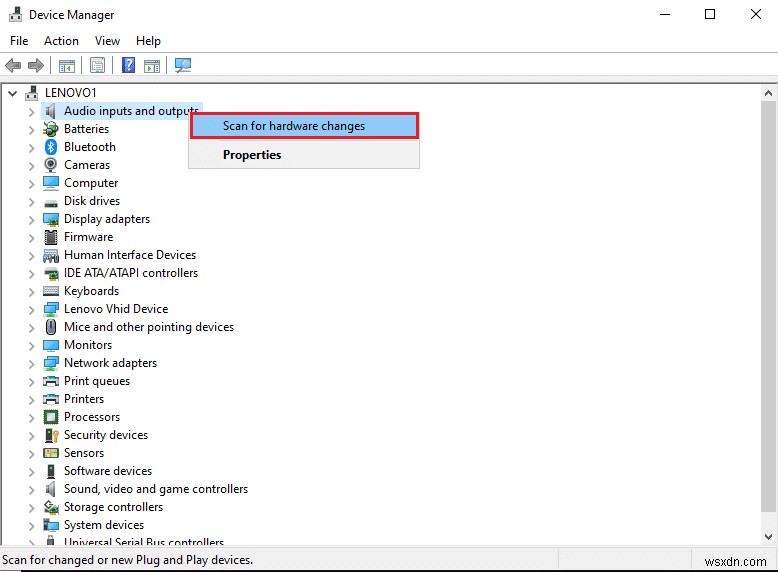This screenshot has height=572, width=778.
Task: Click the Security devices key icon
Action: [52, 435]
